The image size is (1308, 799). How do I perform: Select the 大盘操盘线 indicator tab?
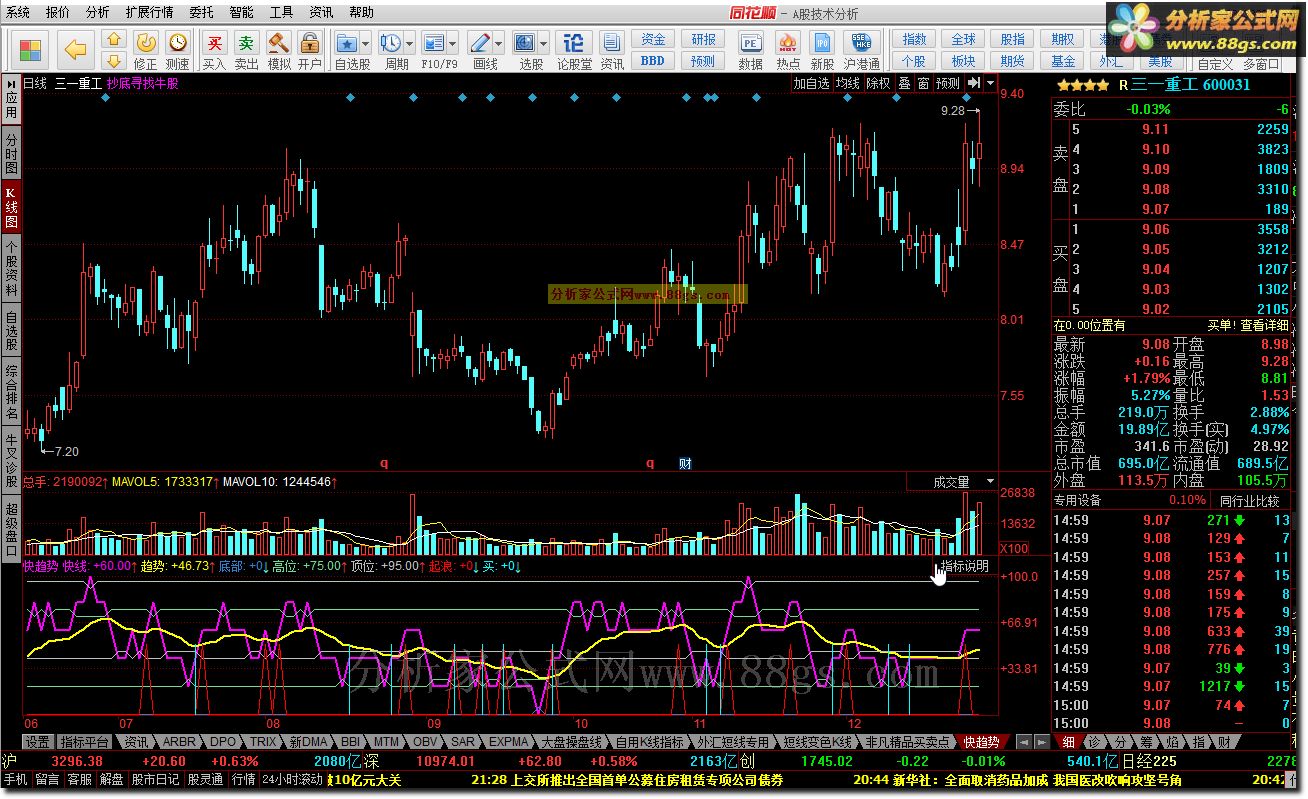tap(571, 742)
